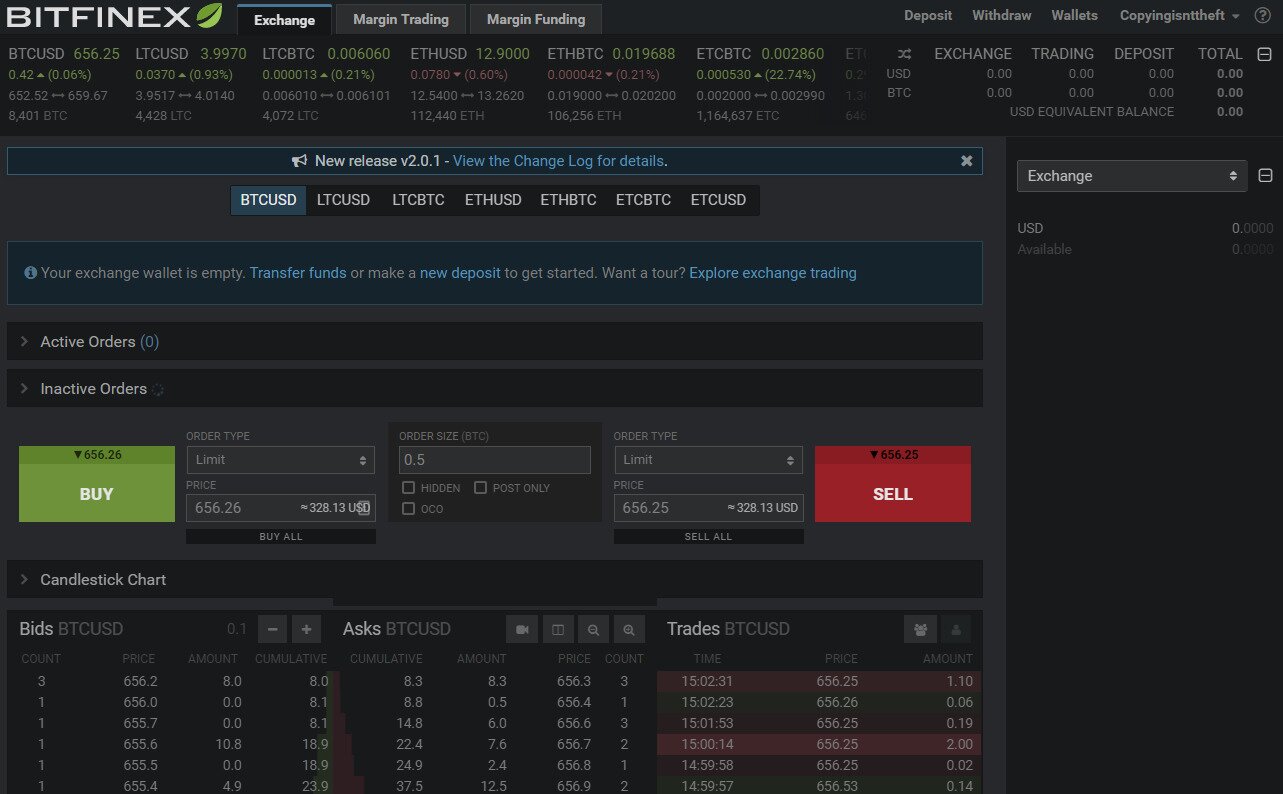Click the sell price input field
Screen dimensions: 1283x794
(708, 508)
